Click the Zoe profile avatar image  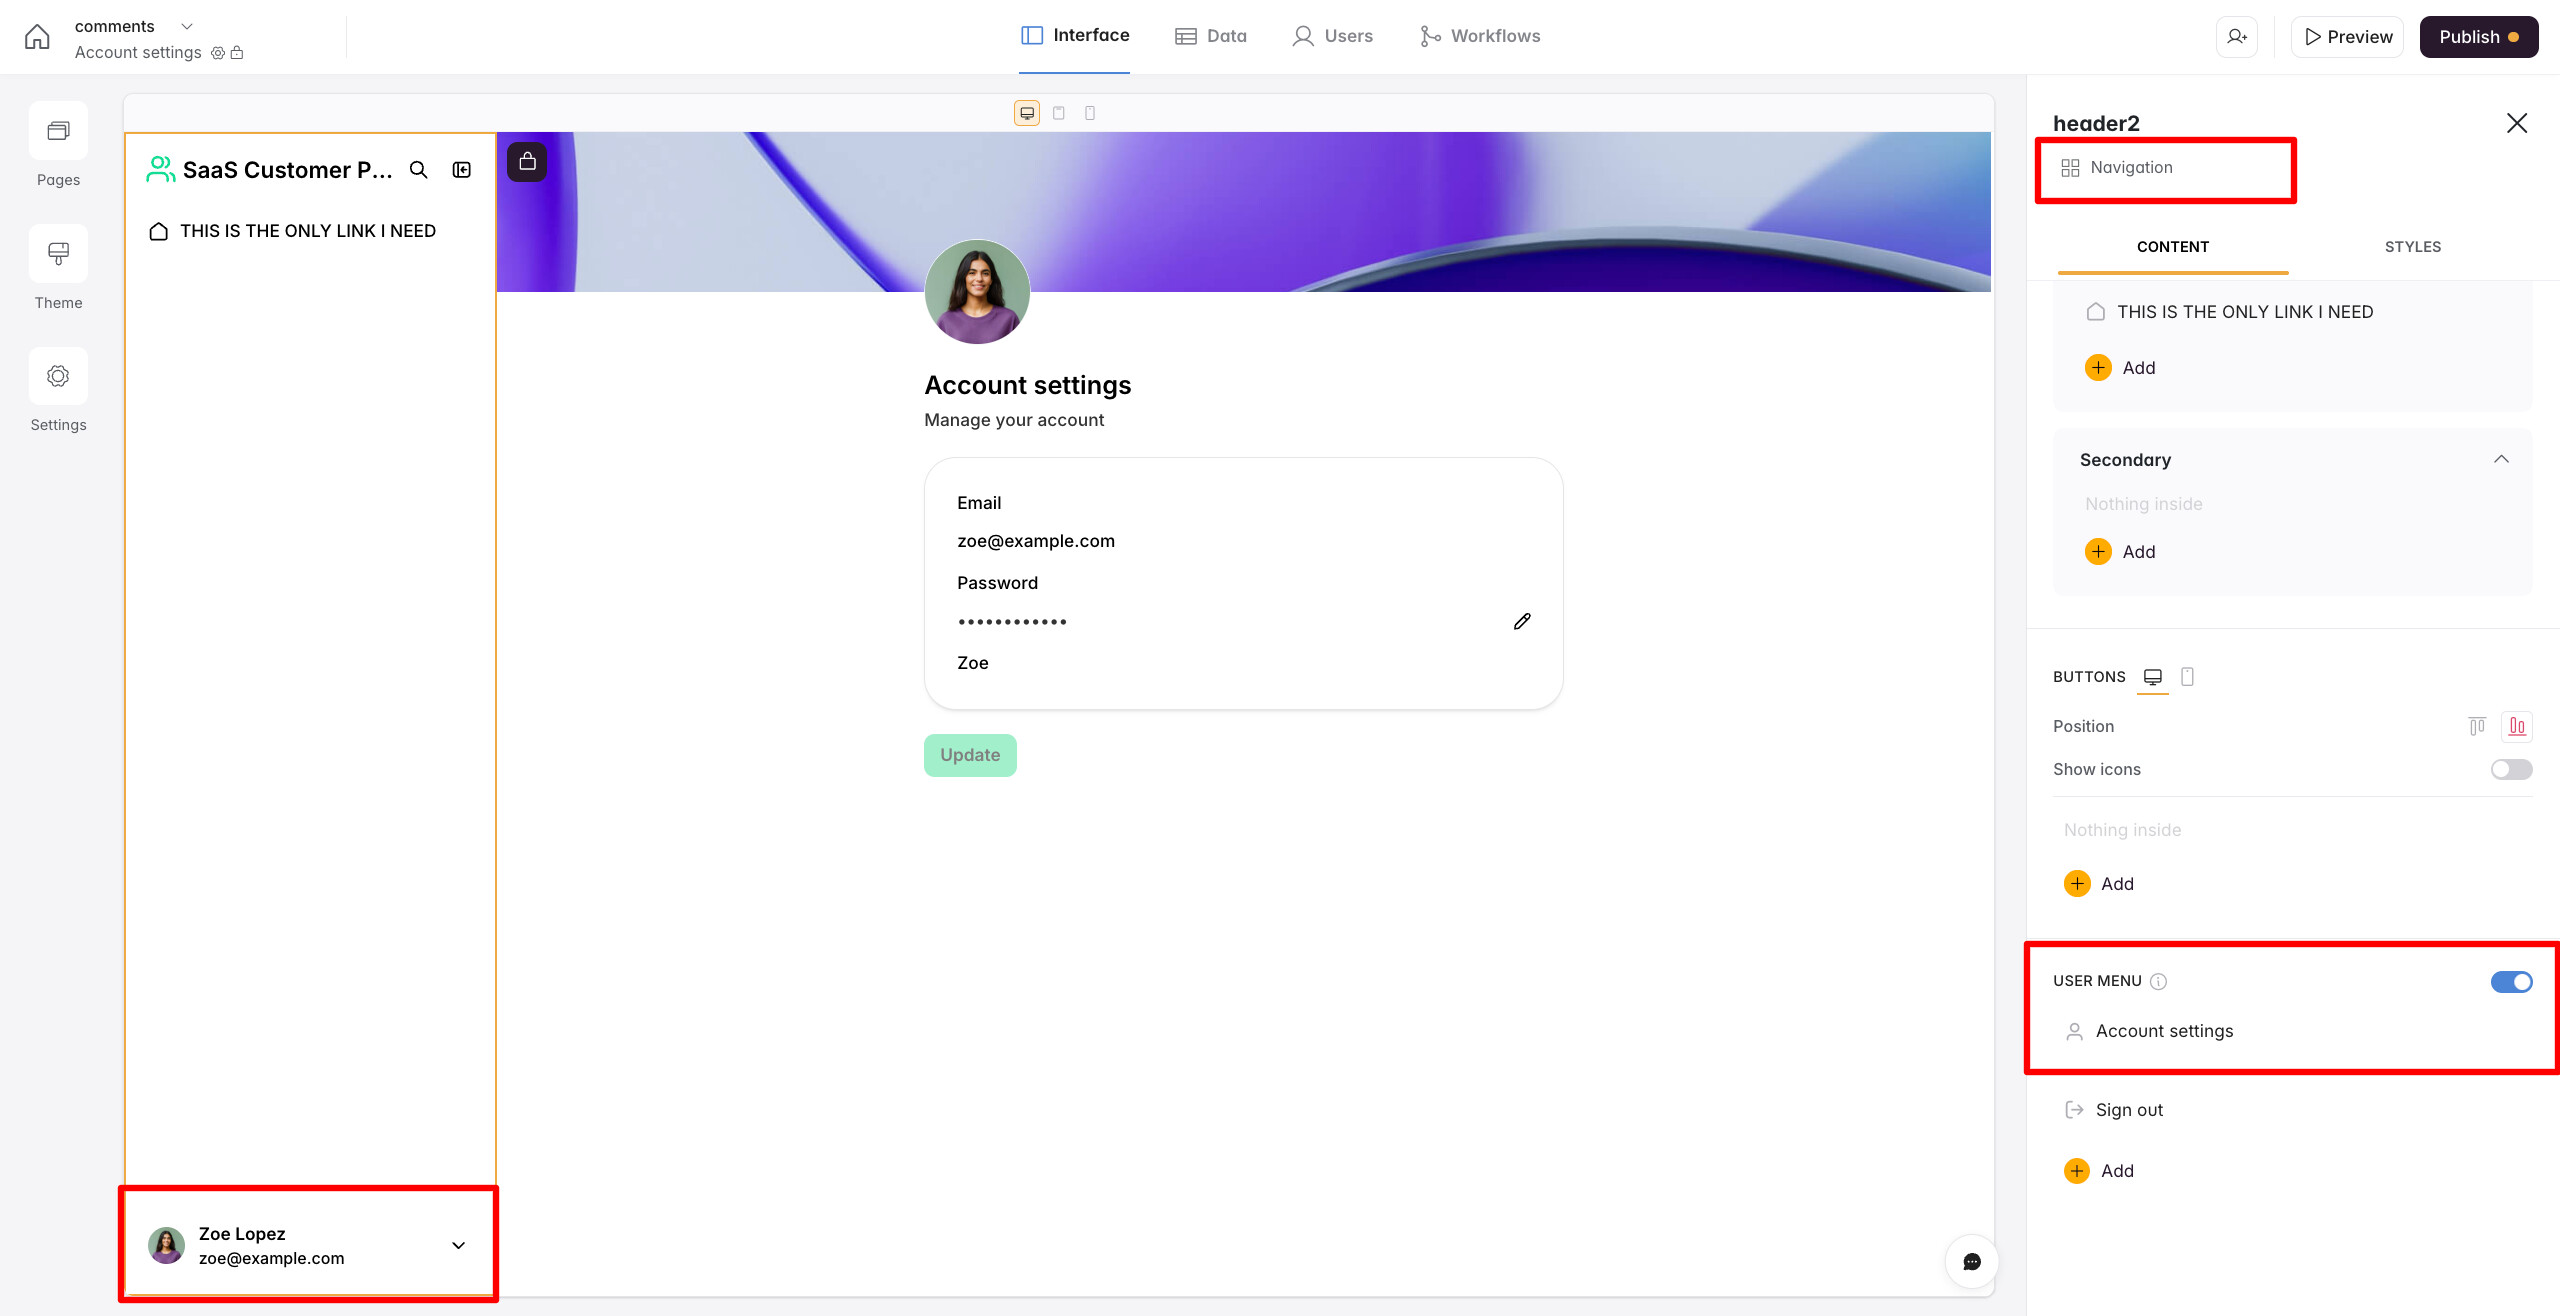977,292
